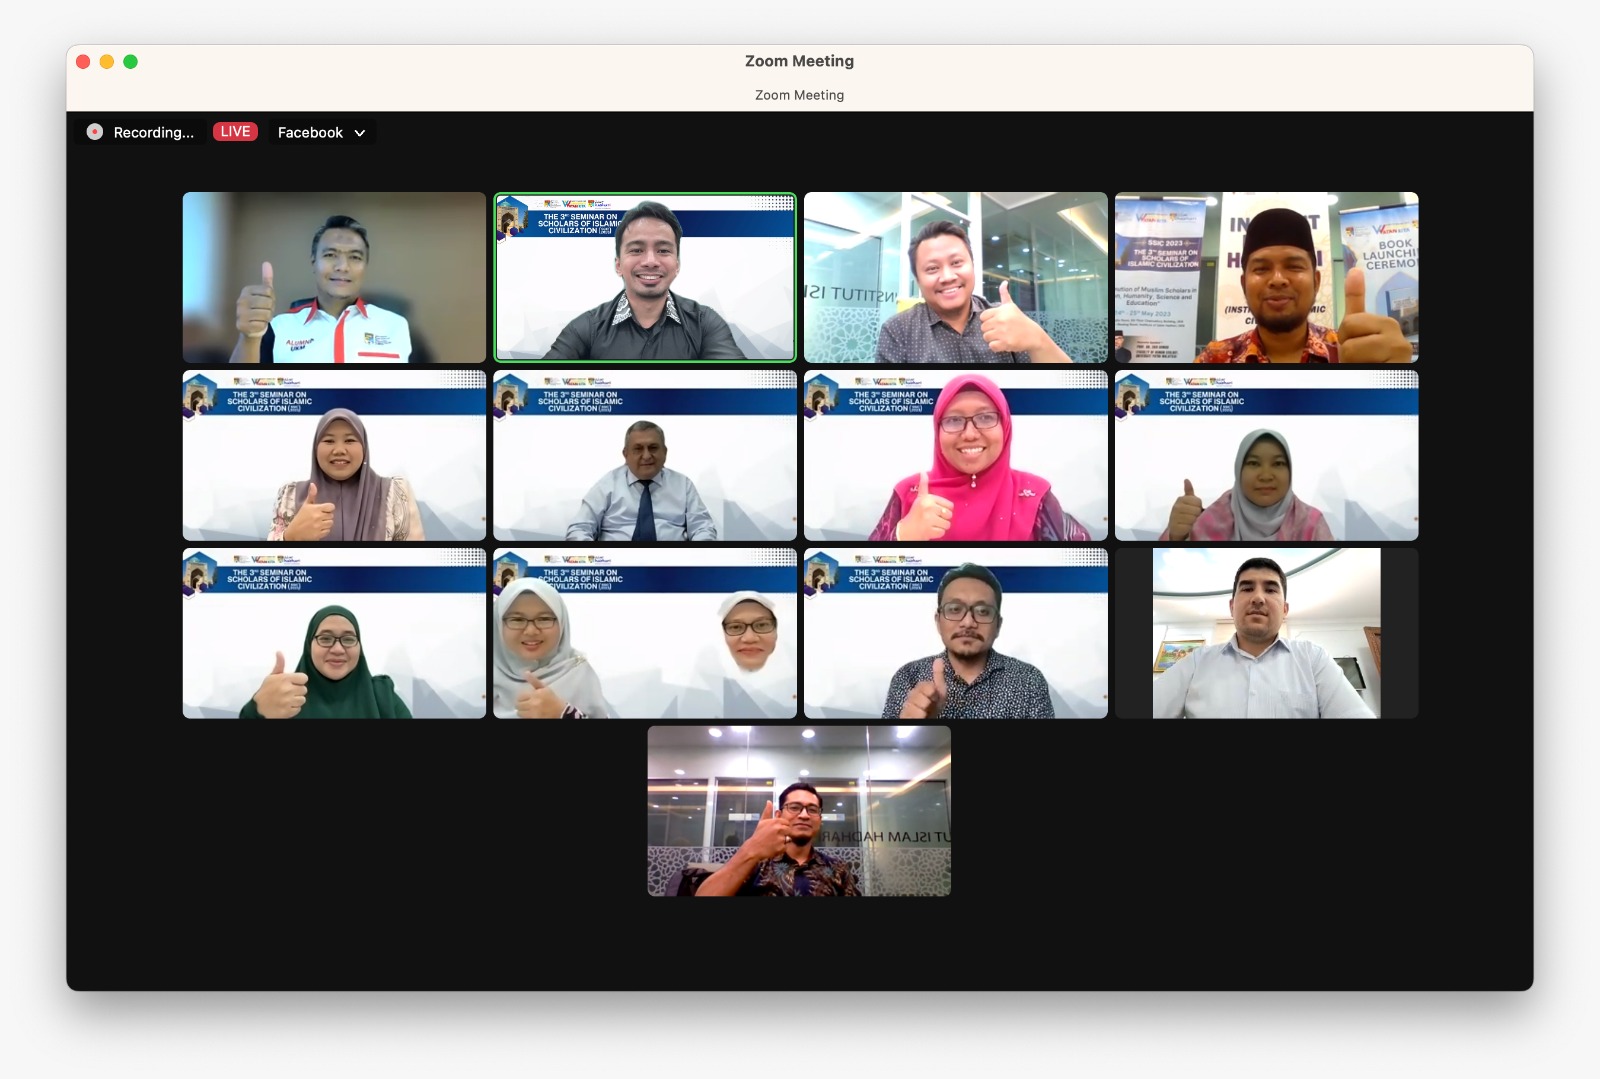Select the tile of woman in green hijab
Screen dimensions: 1600x1079
[x=334, y=633]
